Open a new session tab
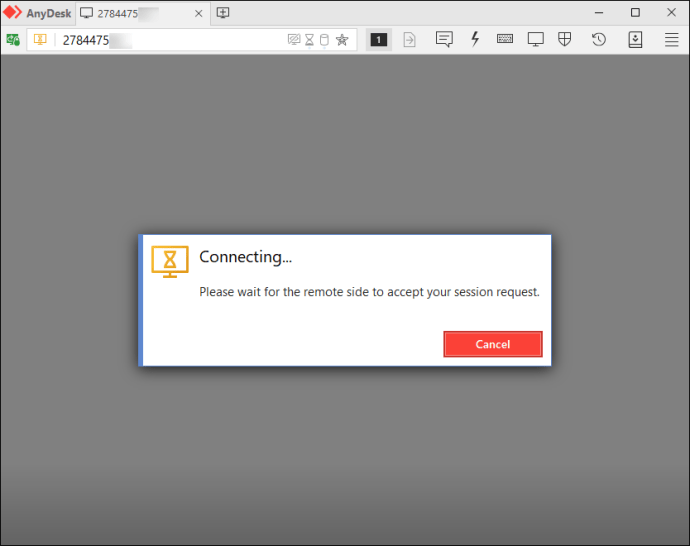Image resolution: width=690 pixels, height=546 pixels. 223,13
